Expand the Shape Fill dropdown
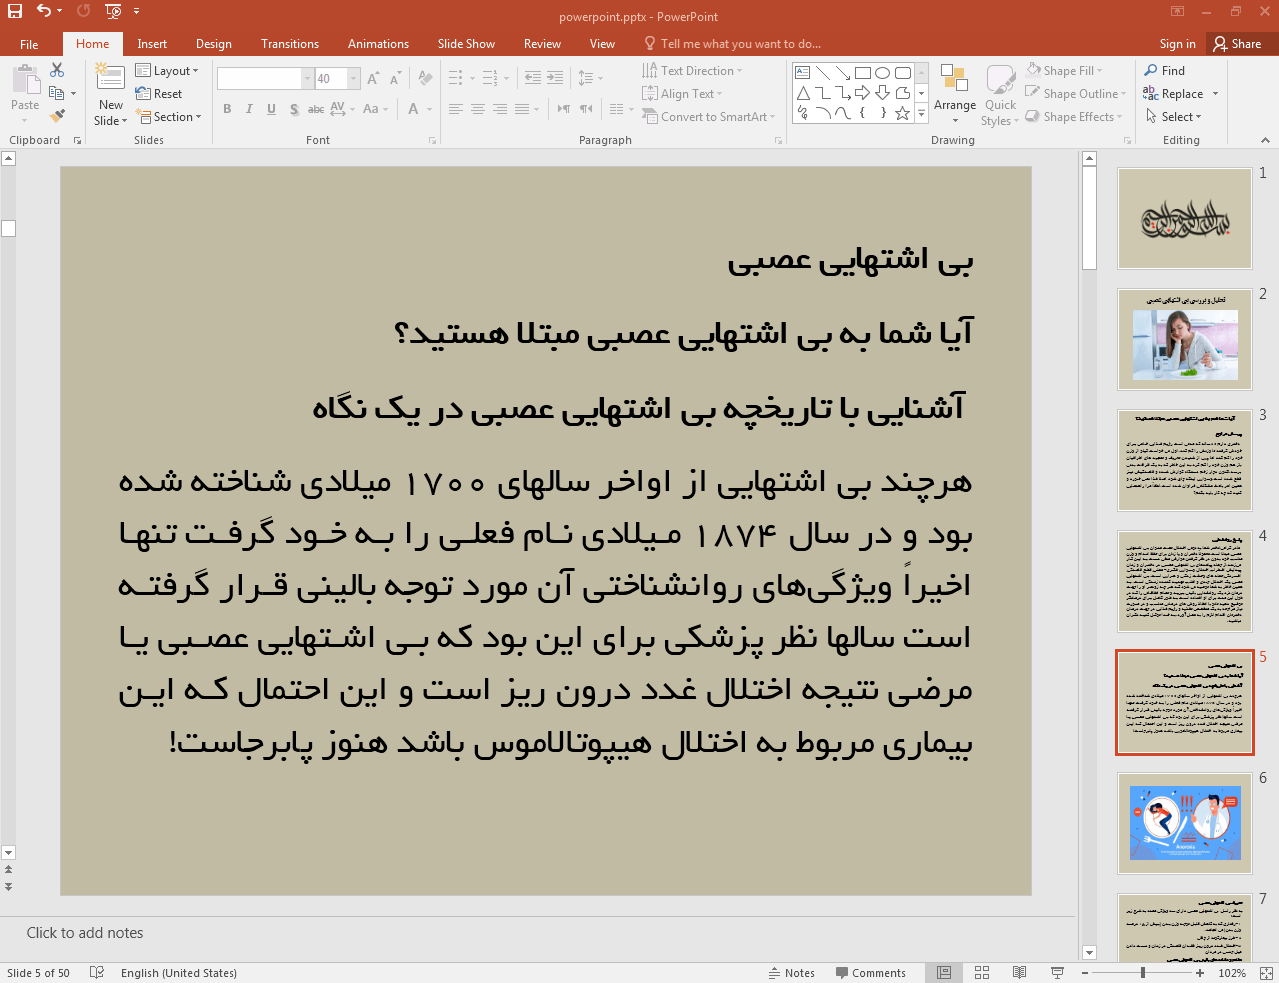 (x=1099, y=71)
